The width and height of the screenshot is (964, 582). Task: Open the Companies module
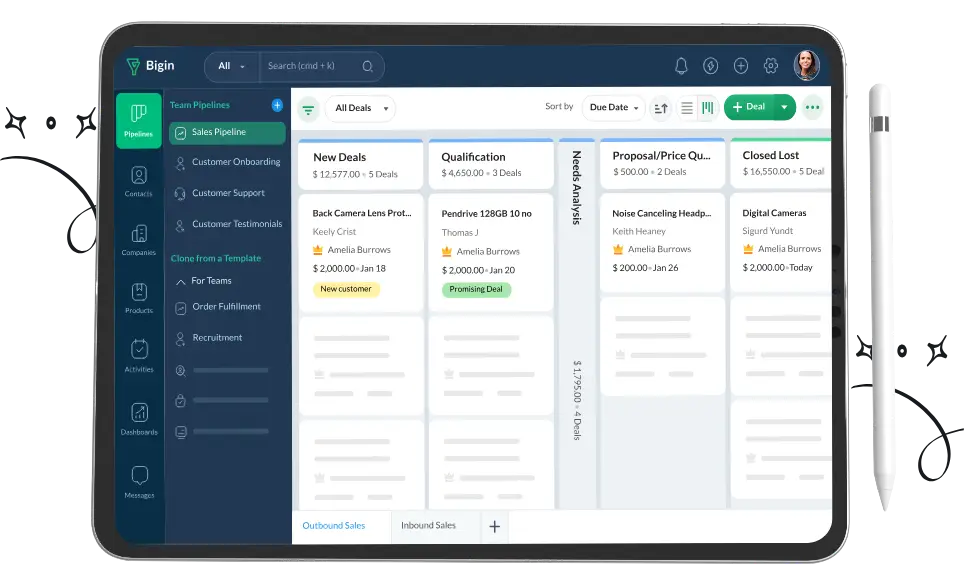pos(138,238)
